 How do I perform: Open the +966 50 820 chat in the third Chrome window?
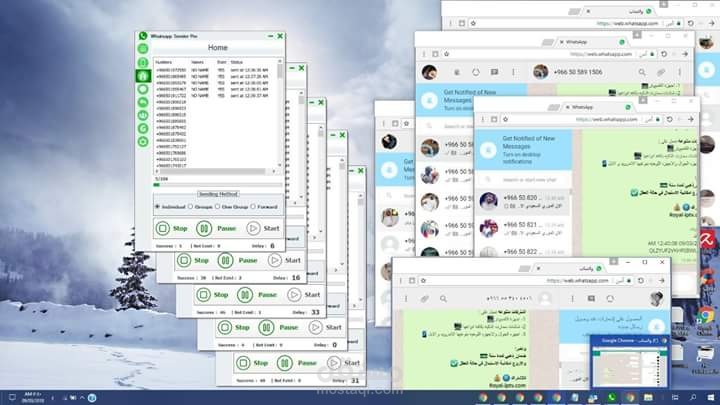[523, 202]
